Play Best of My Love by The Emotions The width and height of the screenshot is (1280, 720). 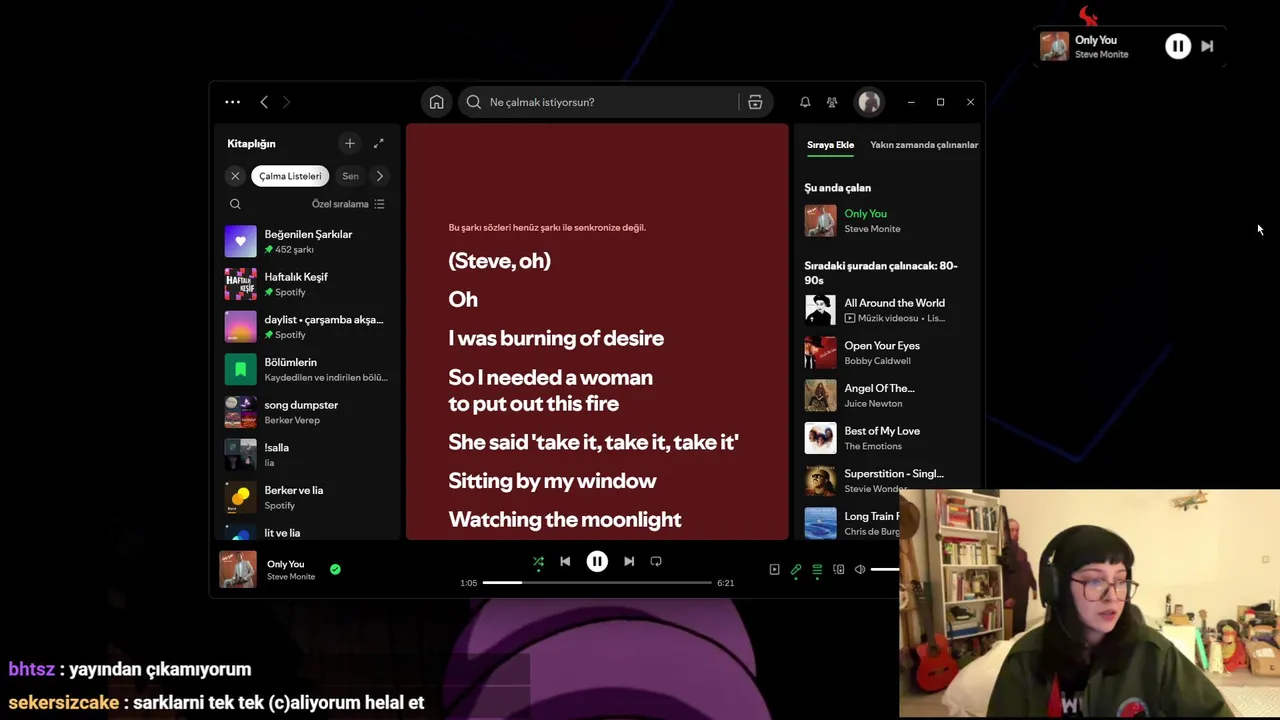click(888, 438)
